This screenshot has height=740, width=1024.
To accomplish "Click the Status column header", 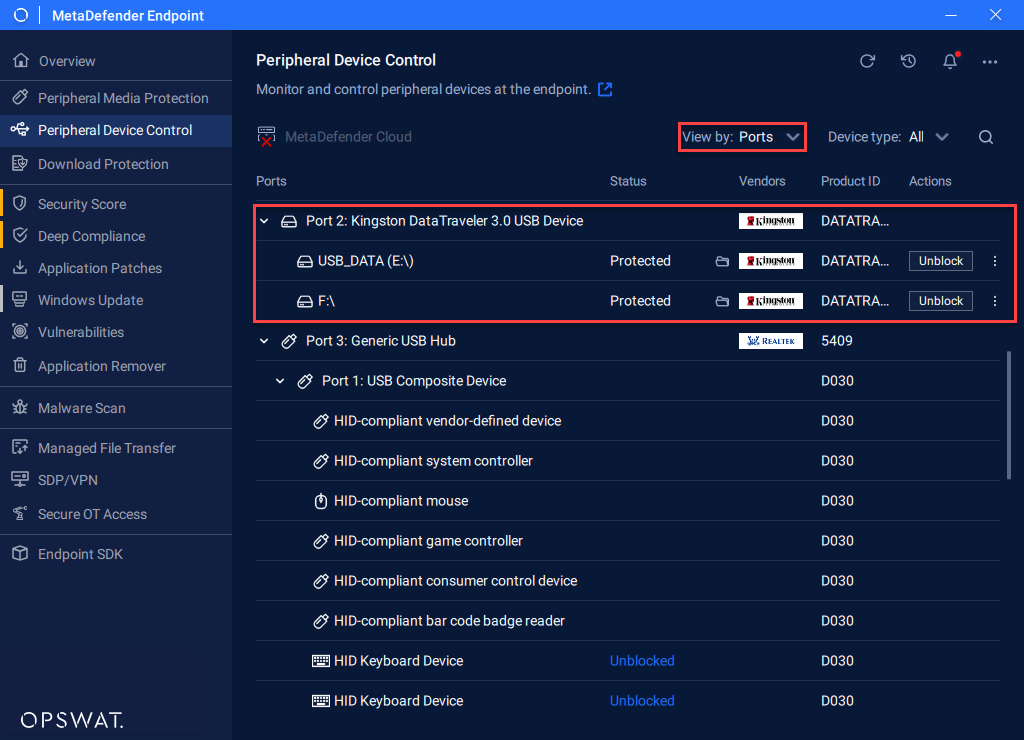I will click(x=628, y=181).
